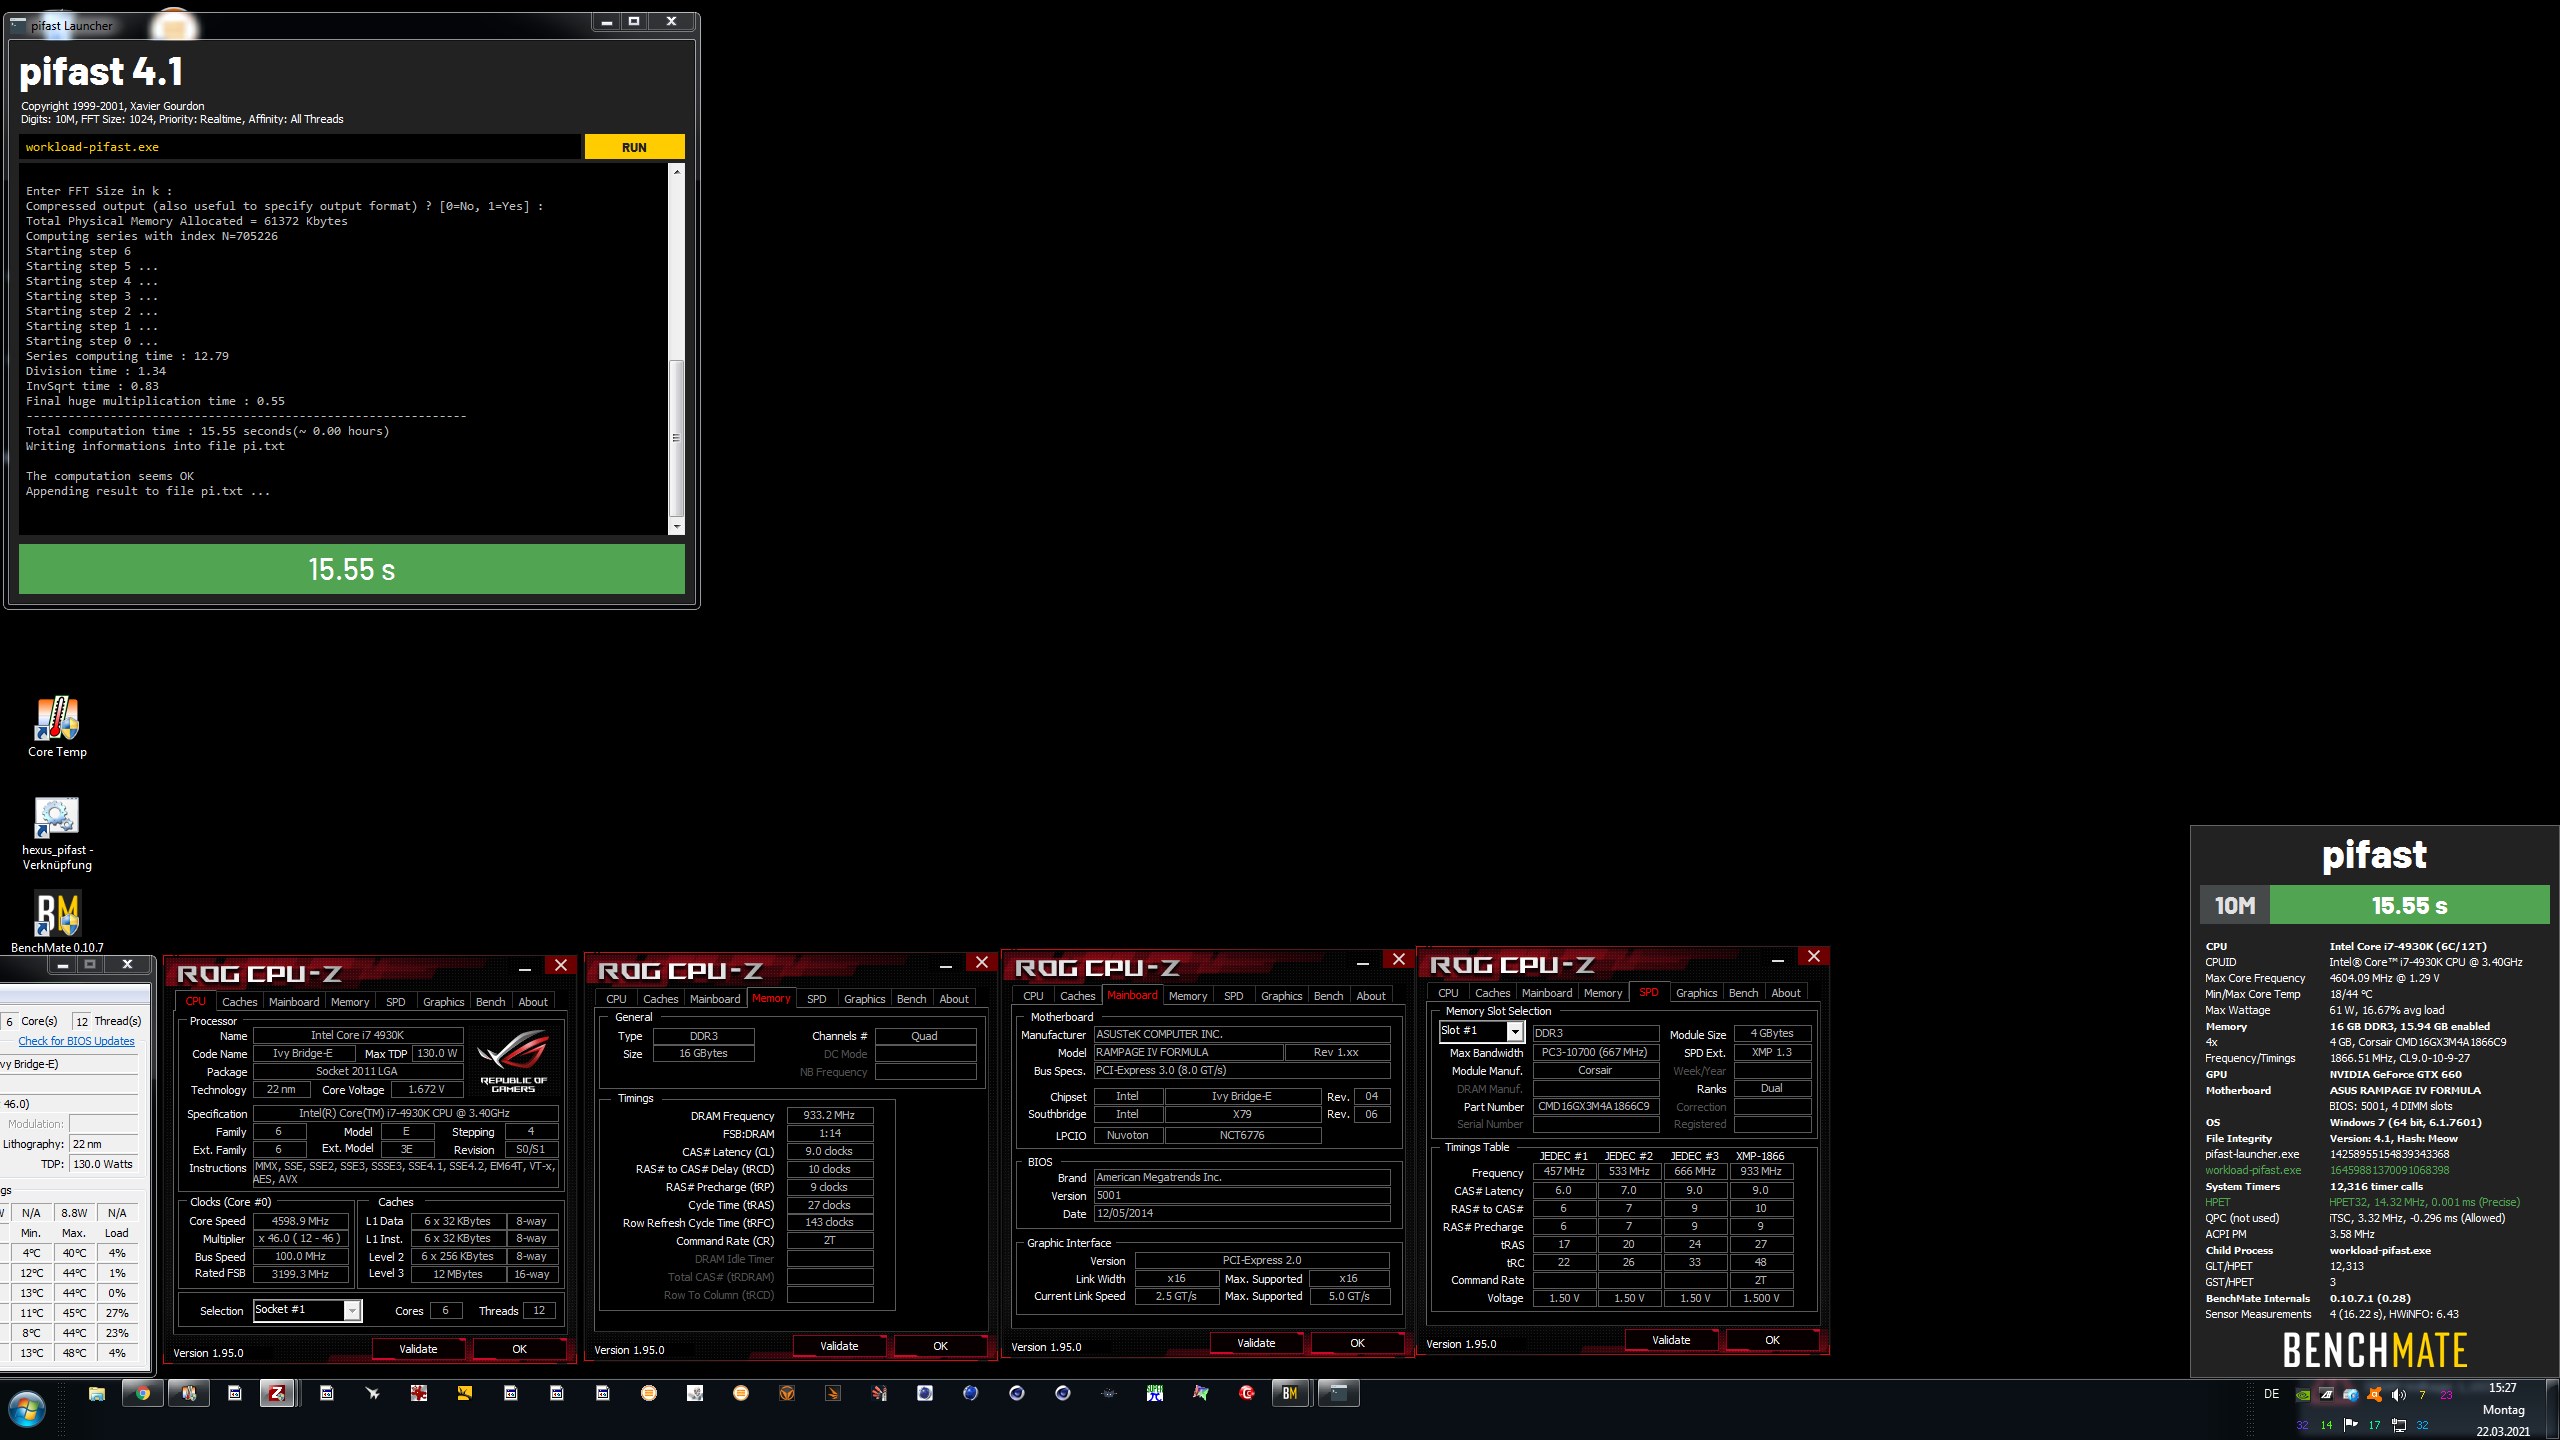
Task: Click OK in the CPU-Z Memory Slot window
Action: click(1772, 1340)
